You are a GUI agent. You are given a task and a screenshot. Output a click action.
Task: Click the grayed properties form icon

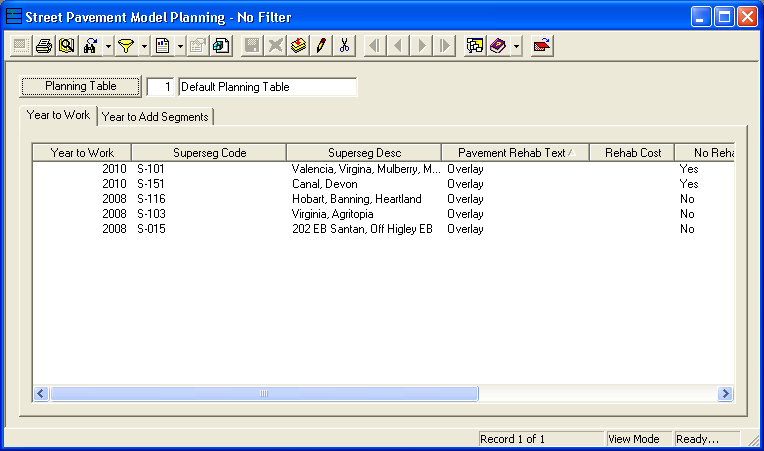tap(198, 46)
